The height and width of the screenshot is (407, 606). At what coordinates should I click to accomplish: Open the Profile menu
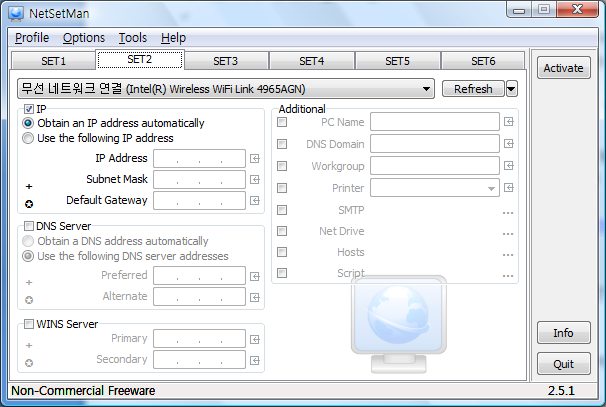pyautogui.click(x=32, y=38)
